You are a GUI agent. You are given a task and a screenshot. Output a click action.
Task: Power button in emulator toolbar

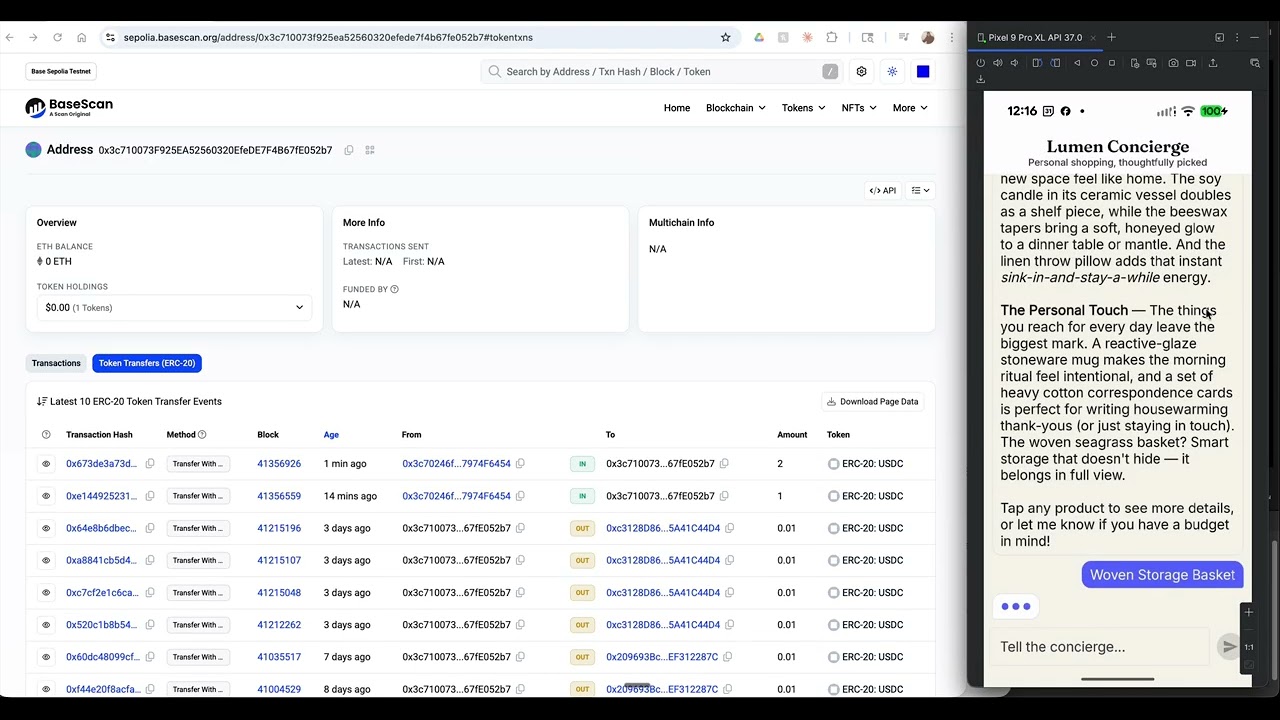pyautogui.click(x=980, y=63)
